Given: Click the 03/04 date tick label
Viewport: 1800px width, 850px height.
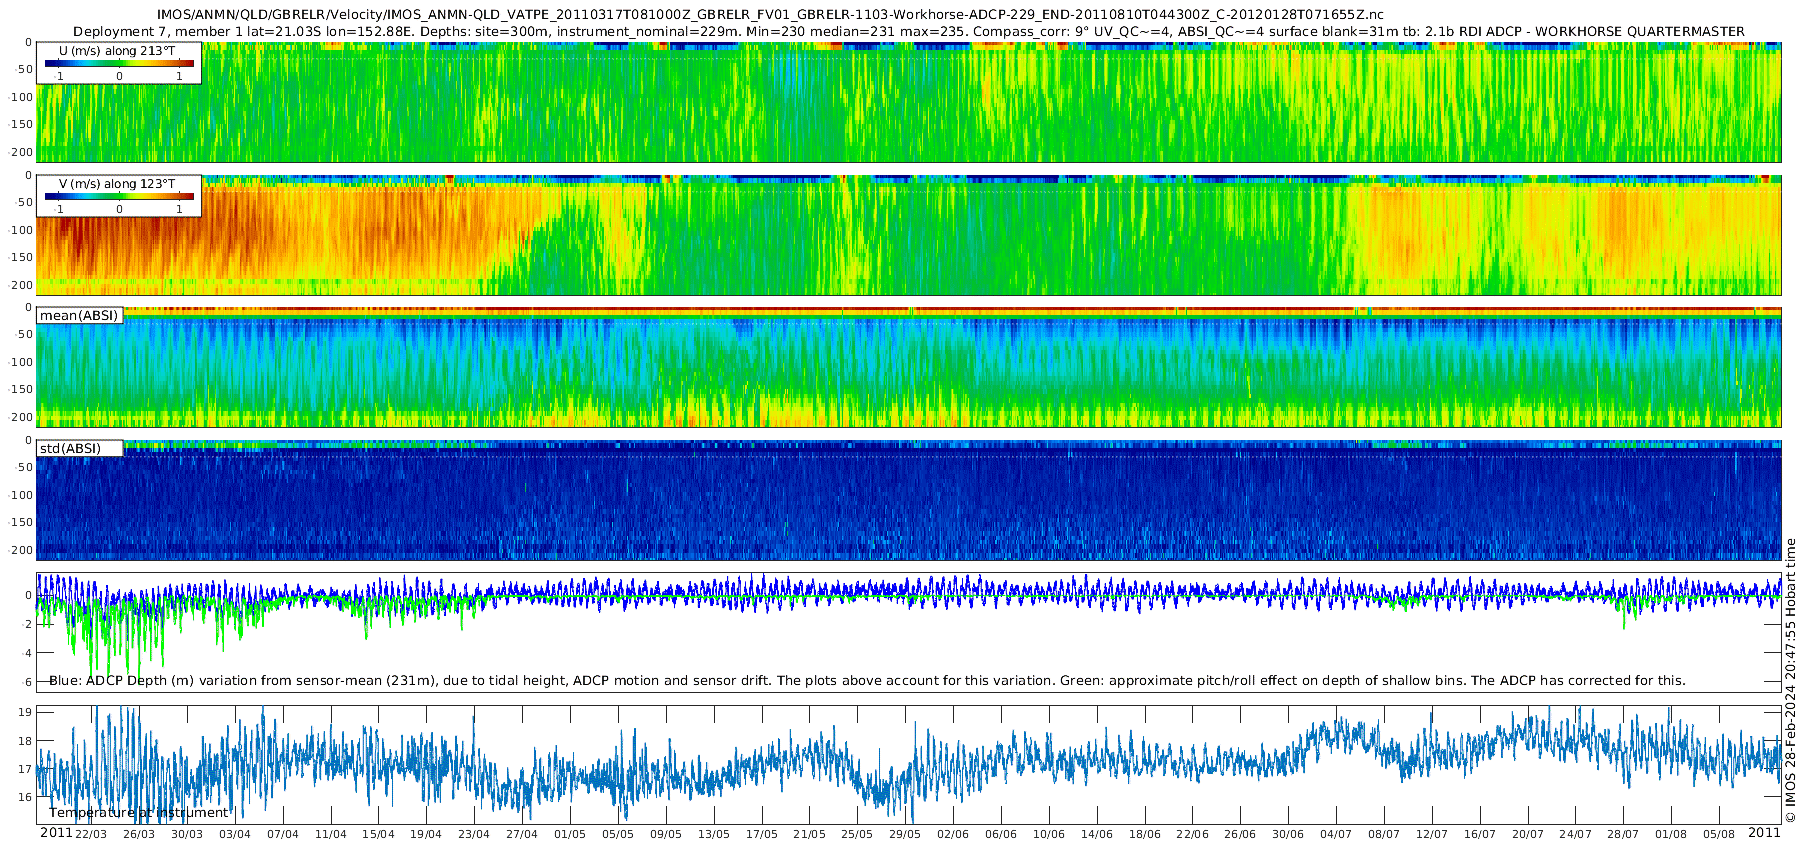Looking at the screenshot, I should (x=235, y=834).
